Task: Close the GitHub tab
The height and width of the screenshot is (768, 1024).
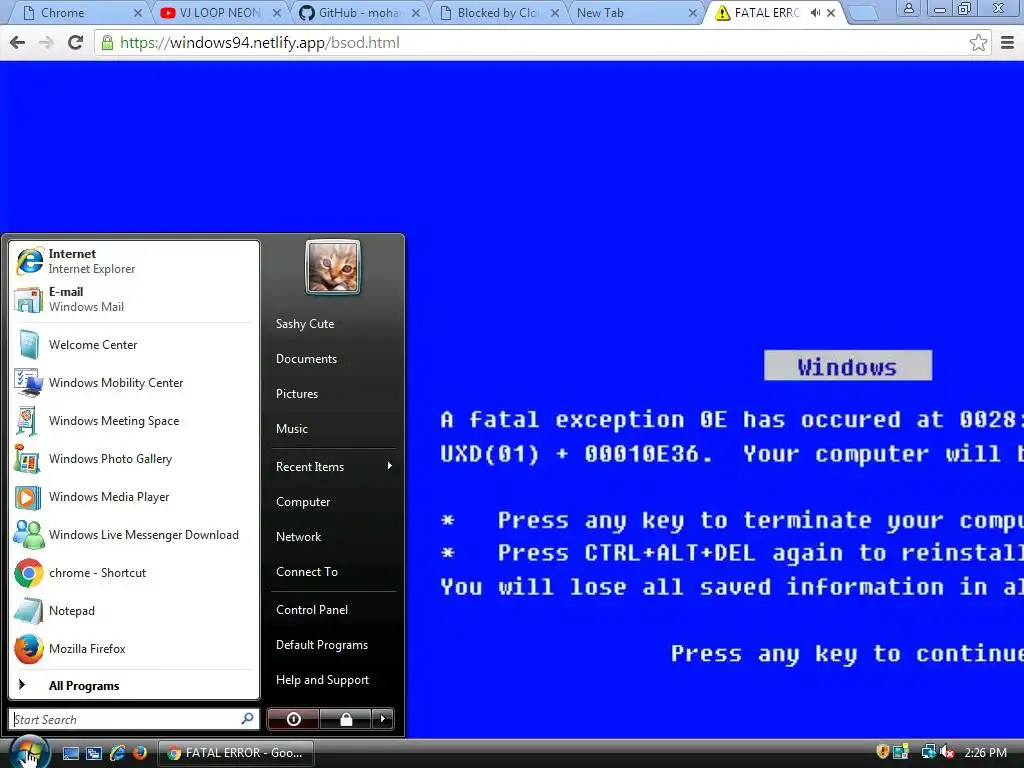Action: tap(416, 12)
